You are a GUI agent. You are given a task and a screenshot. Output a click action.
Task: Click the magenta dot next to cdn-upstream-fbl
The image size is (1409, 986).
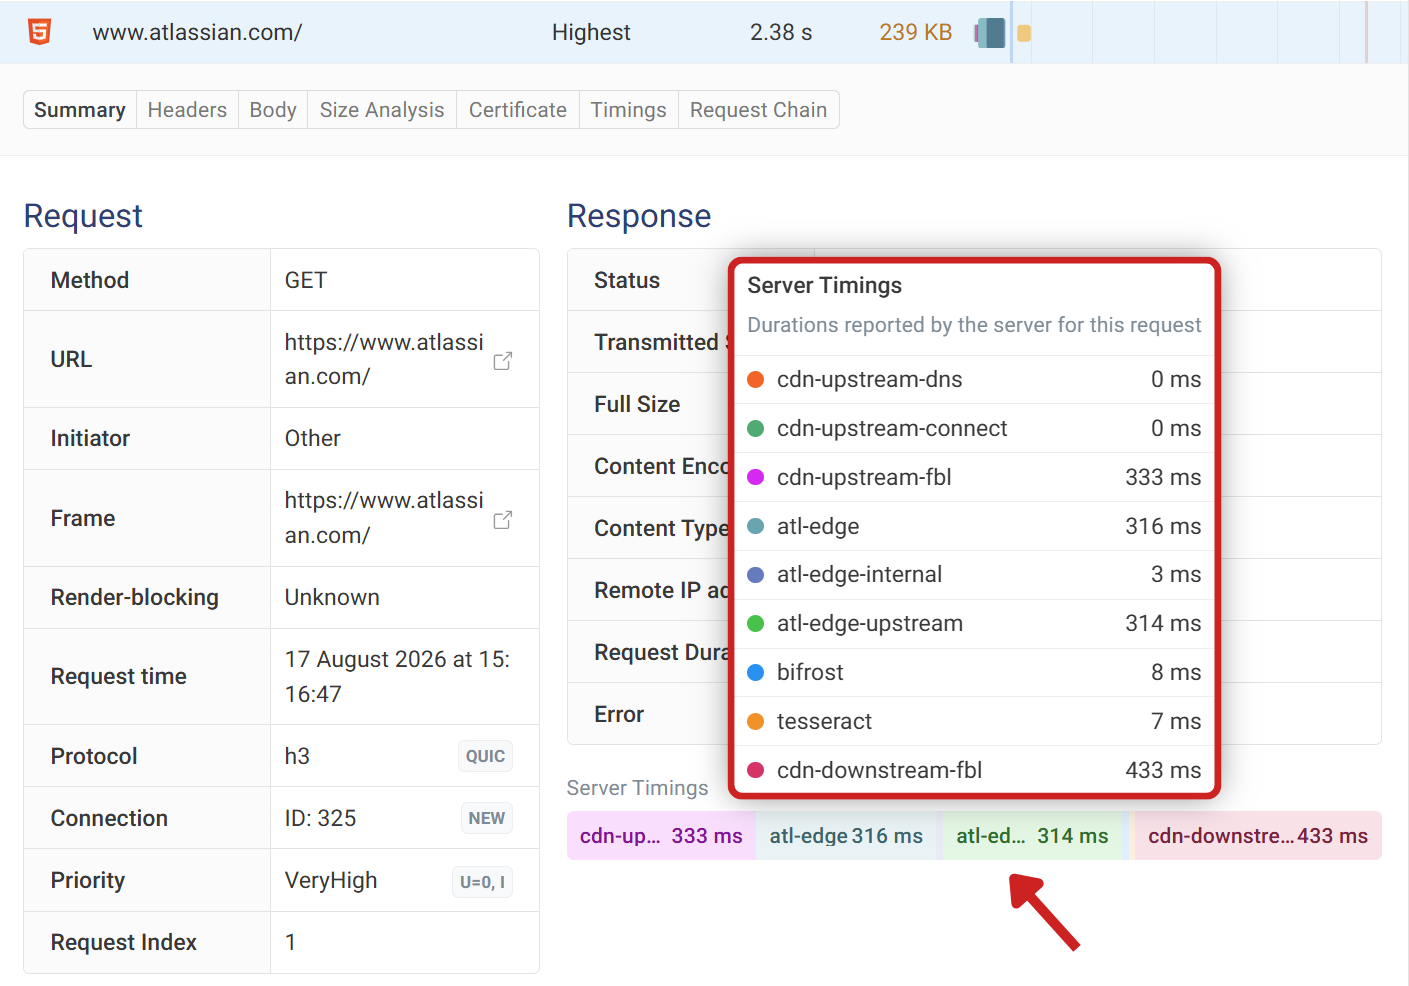[x=756, y=477]
